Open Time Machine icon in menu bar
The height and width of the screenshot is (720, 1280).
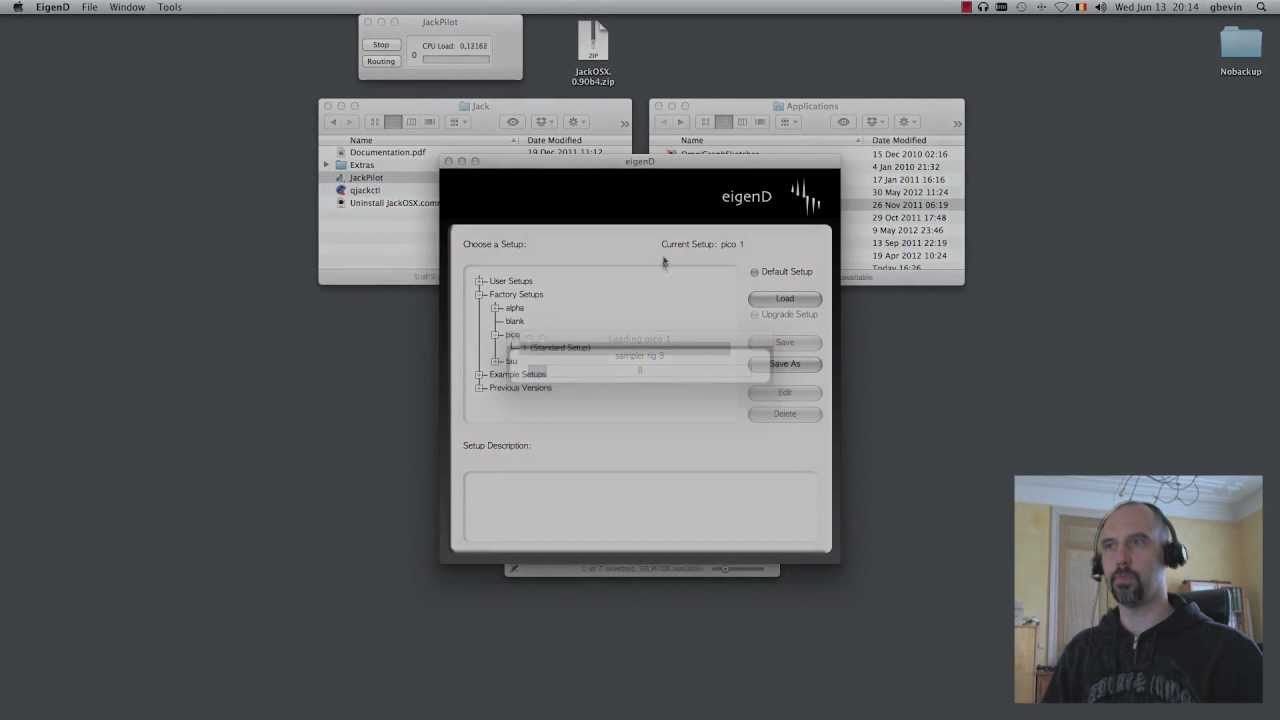[x=1021, y=7]
